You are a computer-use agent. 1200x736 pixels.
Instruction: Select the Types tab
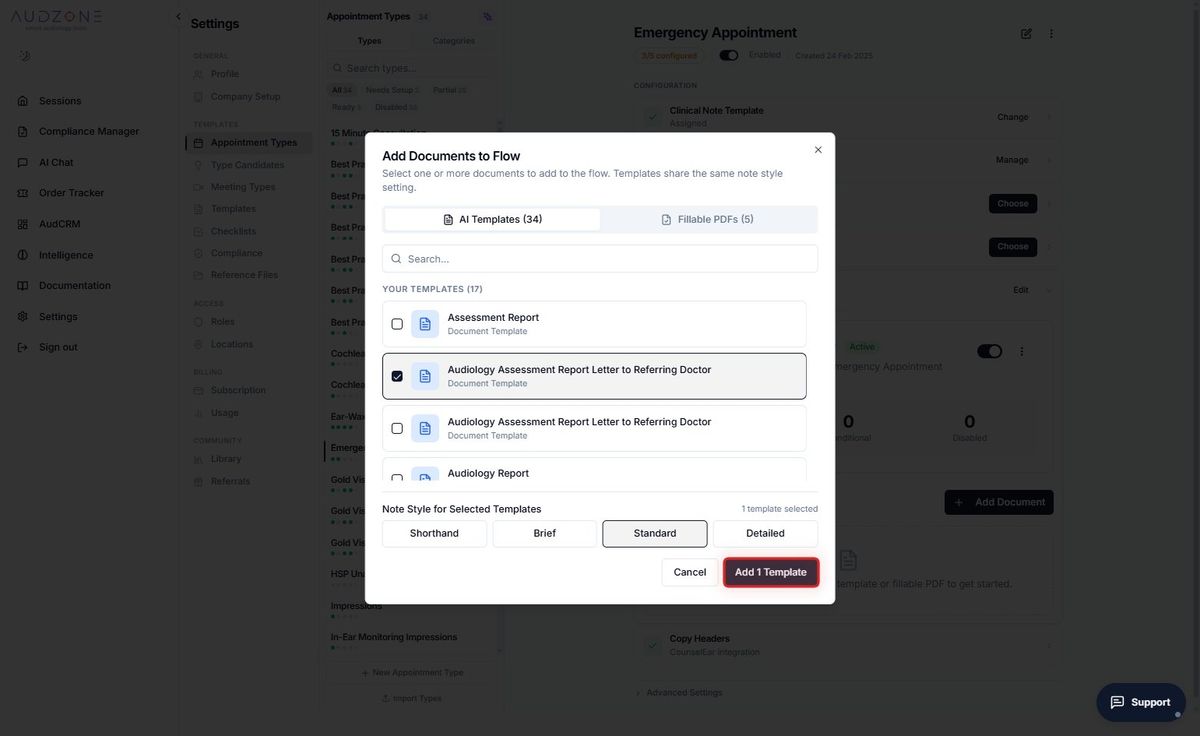click(369, 41)
